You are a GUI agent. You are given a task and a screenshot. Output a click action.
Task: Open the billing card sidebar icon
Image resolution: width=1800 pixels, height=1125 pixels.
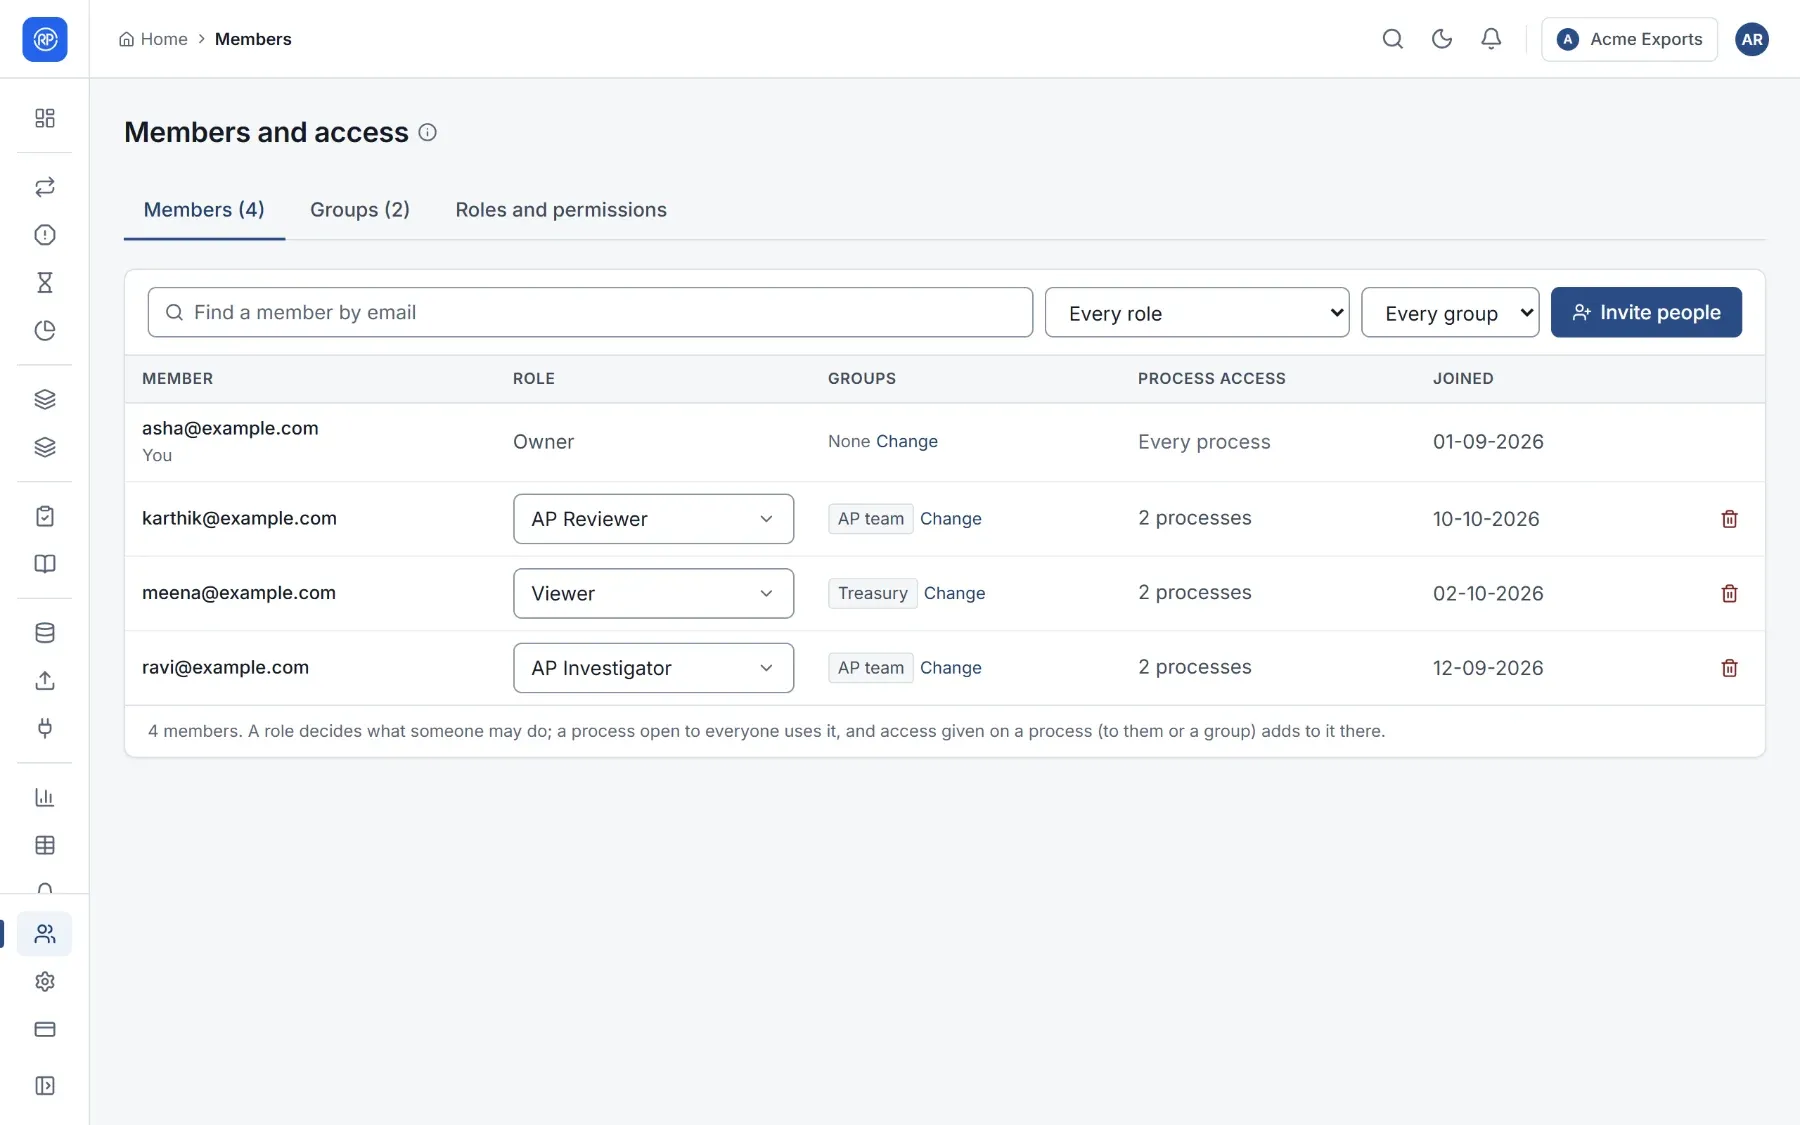(45, 1030)
